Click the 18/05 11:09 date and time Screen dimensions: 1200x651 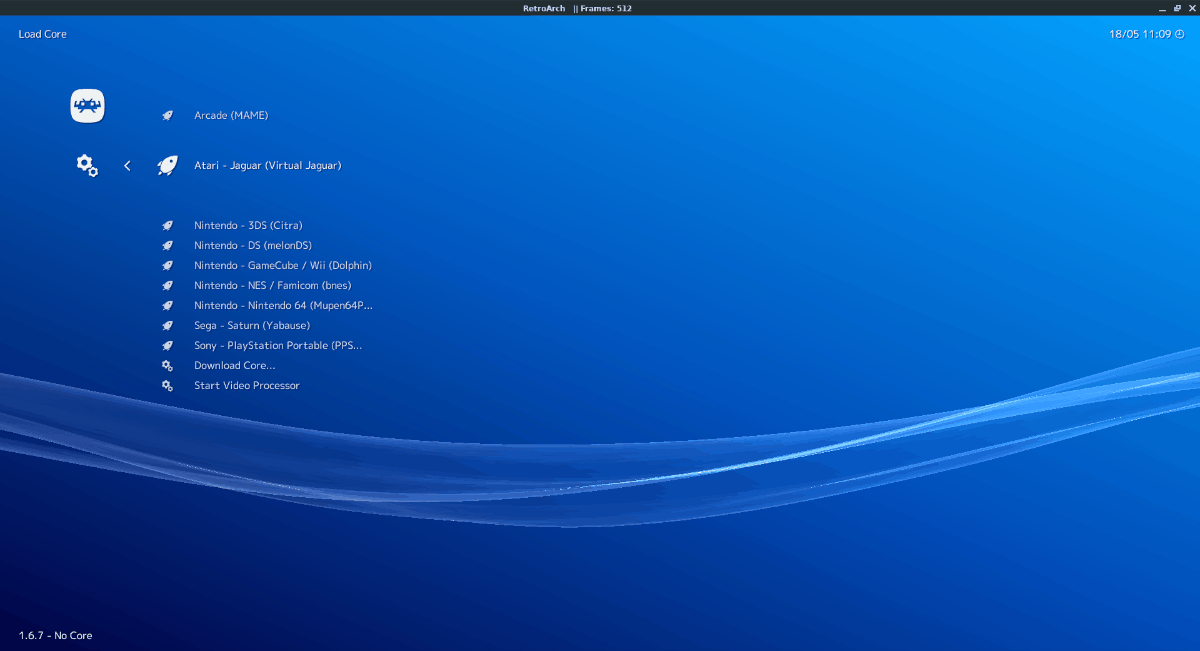point(1139,34)
